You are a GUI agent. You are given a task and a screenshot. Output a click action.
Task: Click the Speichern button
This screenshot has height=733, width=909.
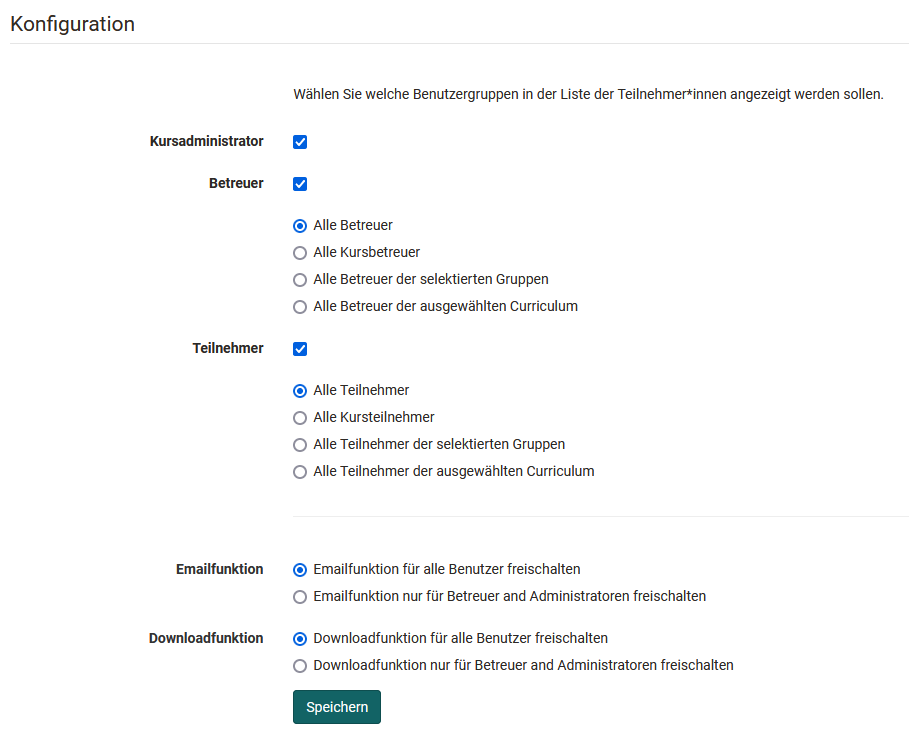(336, 706)
